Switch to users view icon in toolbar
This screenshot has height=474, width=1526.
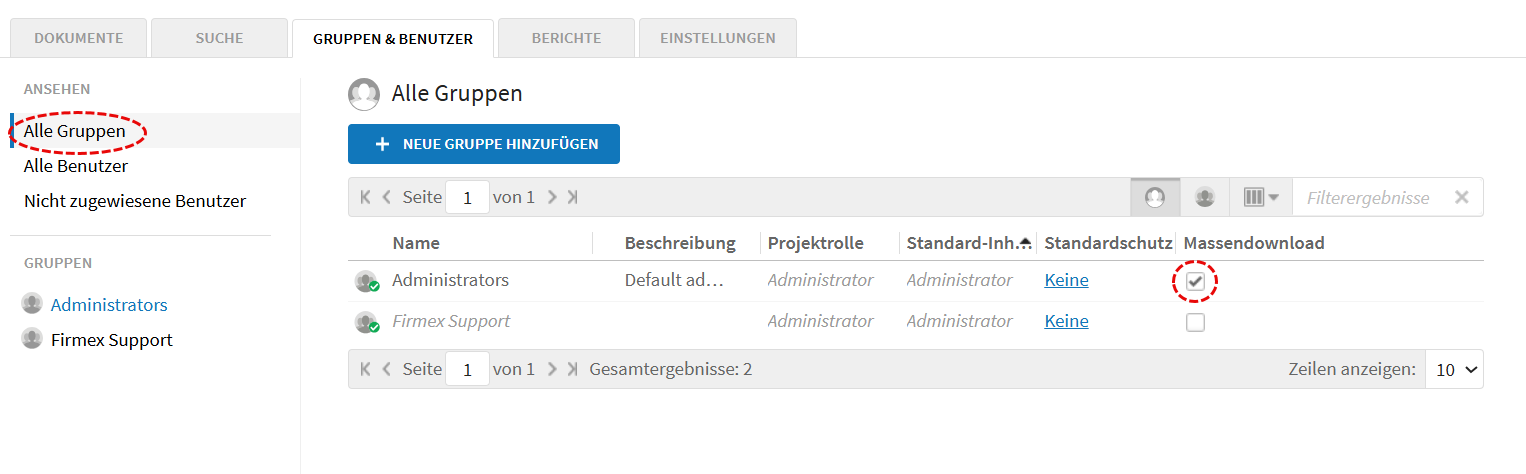[1205, 197]
